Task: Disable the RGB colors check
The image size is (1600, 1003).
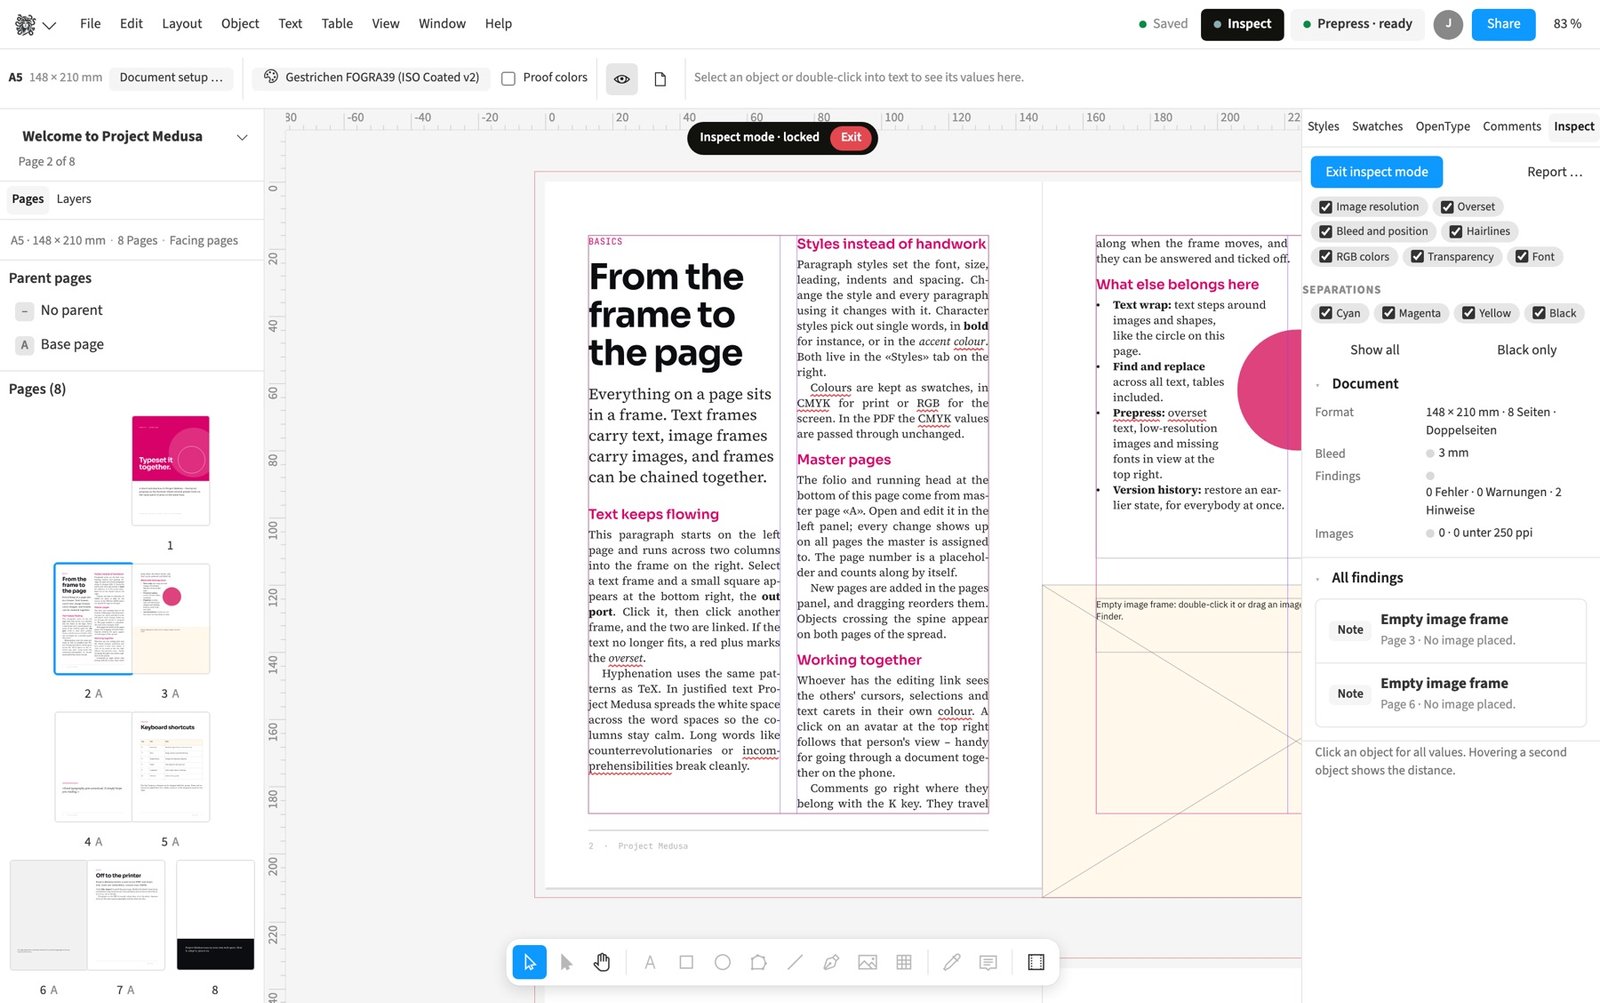Action: pos(1326,257)
